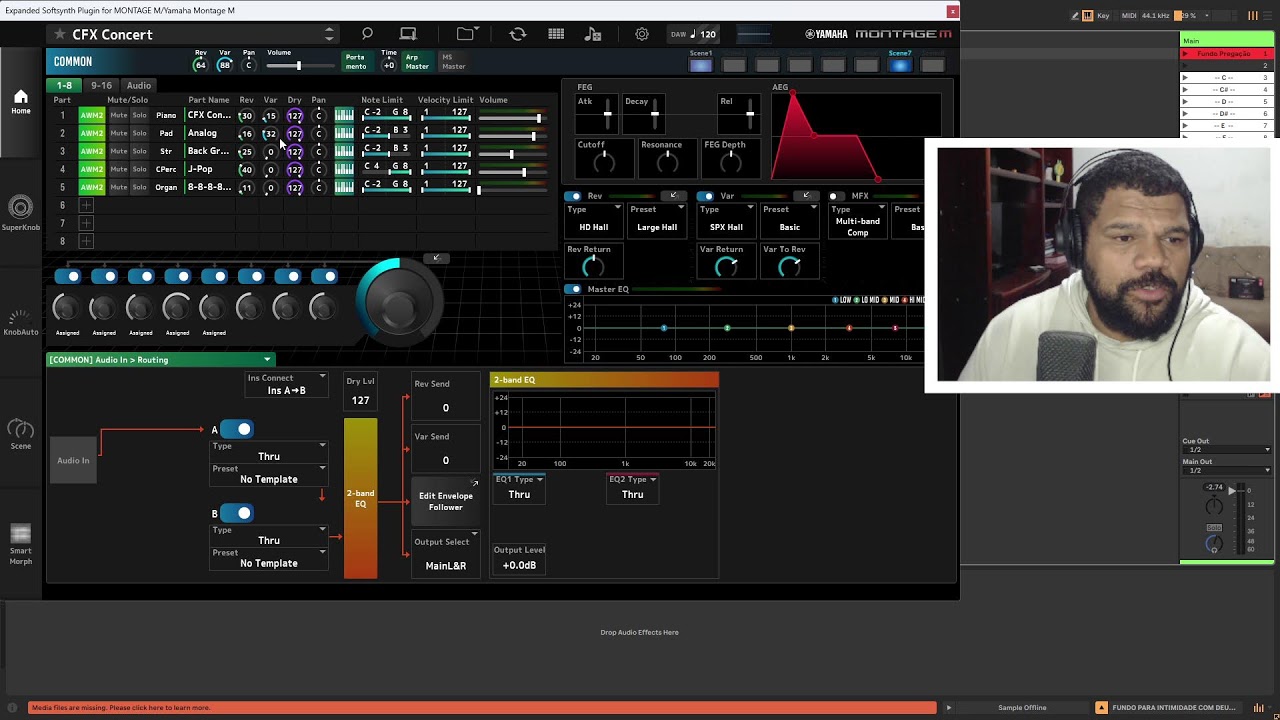Click the piano Key icon in DAW top bar
This screenshot has width=1280, height=720.
(1088, 16)
